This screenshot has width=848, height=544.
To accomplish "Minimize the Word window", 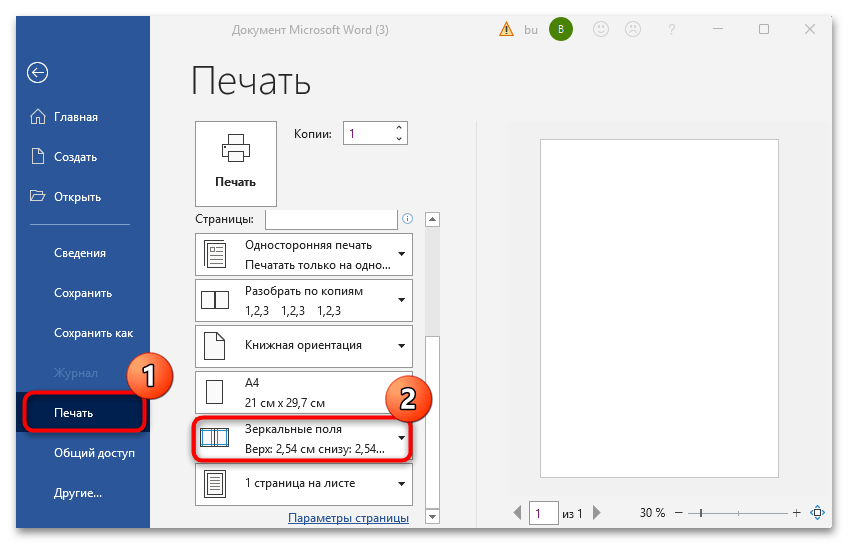I will pos(718,29).
